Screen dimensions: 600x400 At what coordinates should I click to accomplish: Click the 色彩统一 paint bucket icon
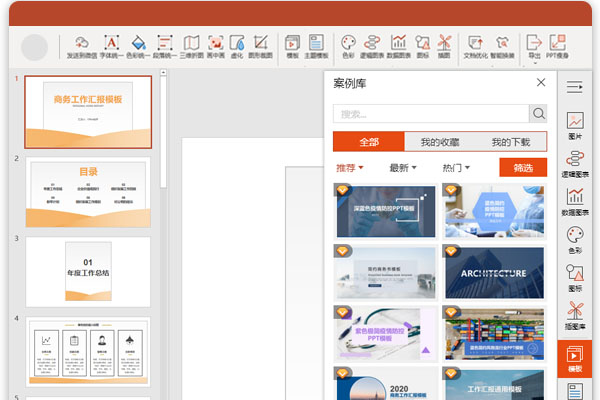(139, 44)
